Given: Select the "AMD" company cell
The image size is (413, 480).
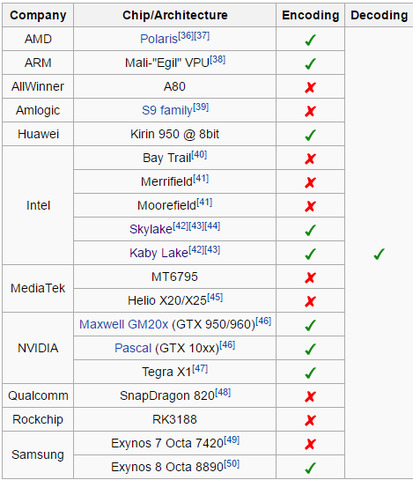Looking at the screenshot, I should (38, 39).
